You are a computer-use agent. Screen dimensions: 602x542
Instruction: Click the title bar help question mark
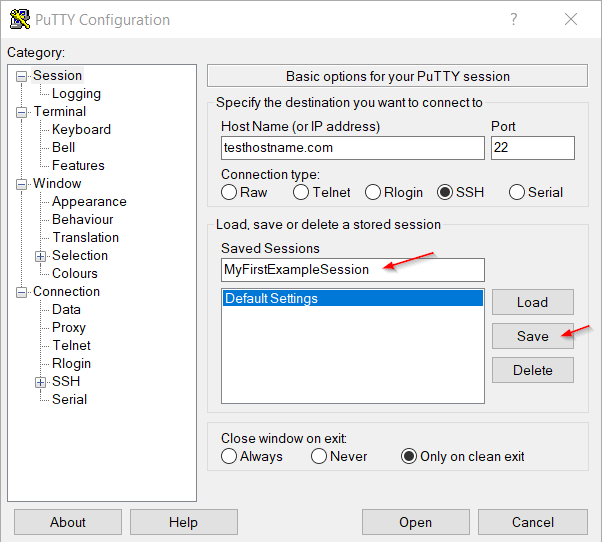coord(513,20)
